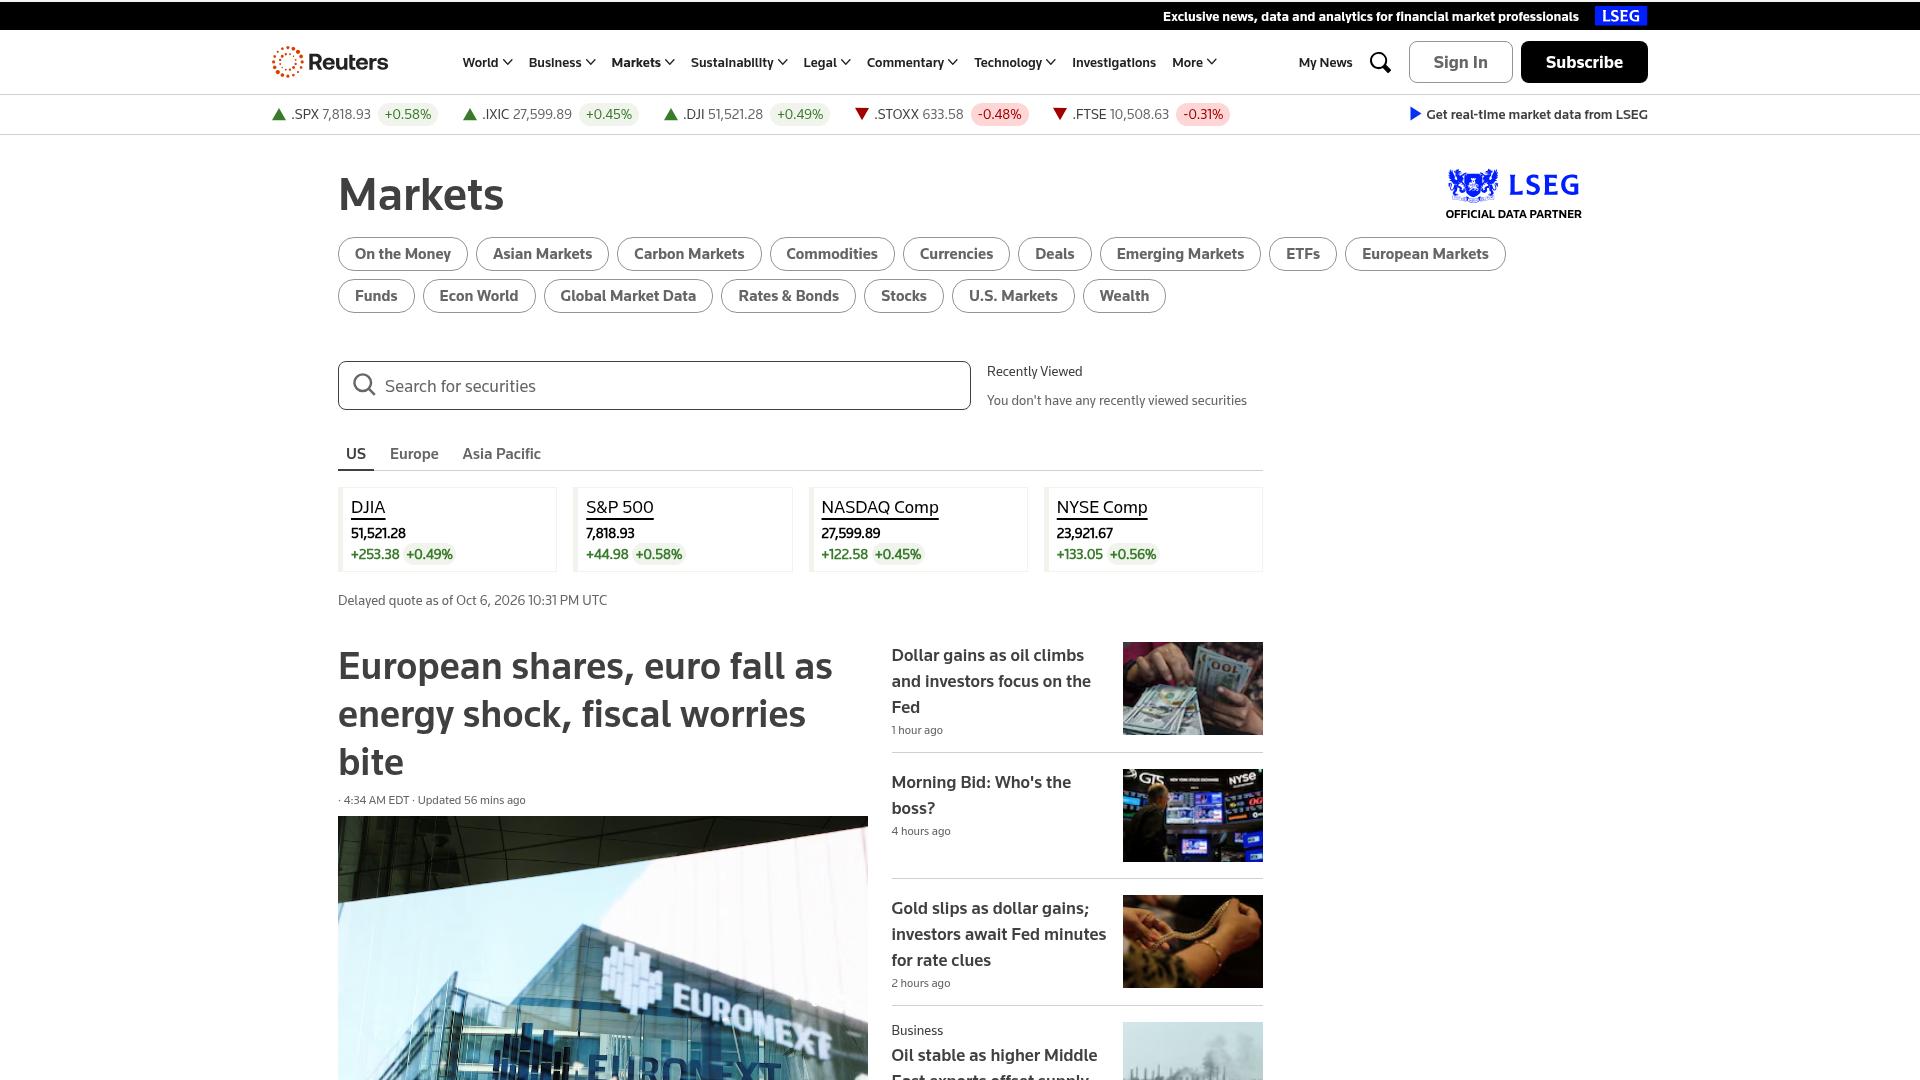Click the .STOXX ticker down arrow
The height and width of the screenshot is (1080, 1920).
click(x=861, y=114)
